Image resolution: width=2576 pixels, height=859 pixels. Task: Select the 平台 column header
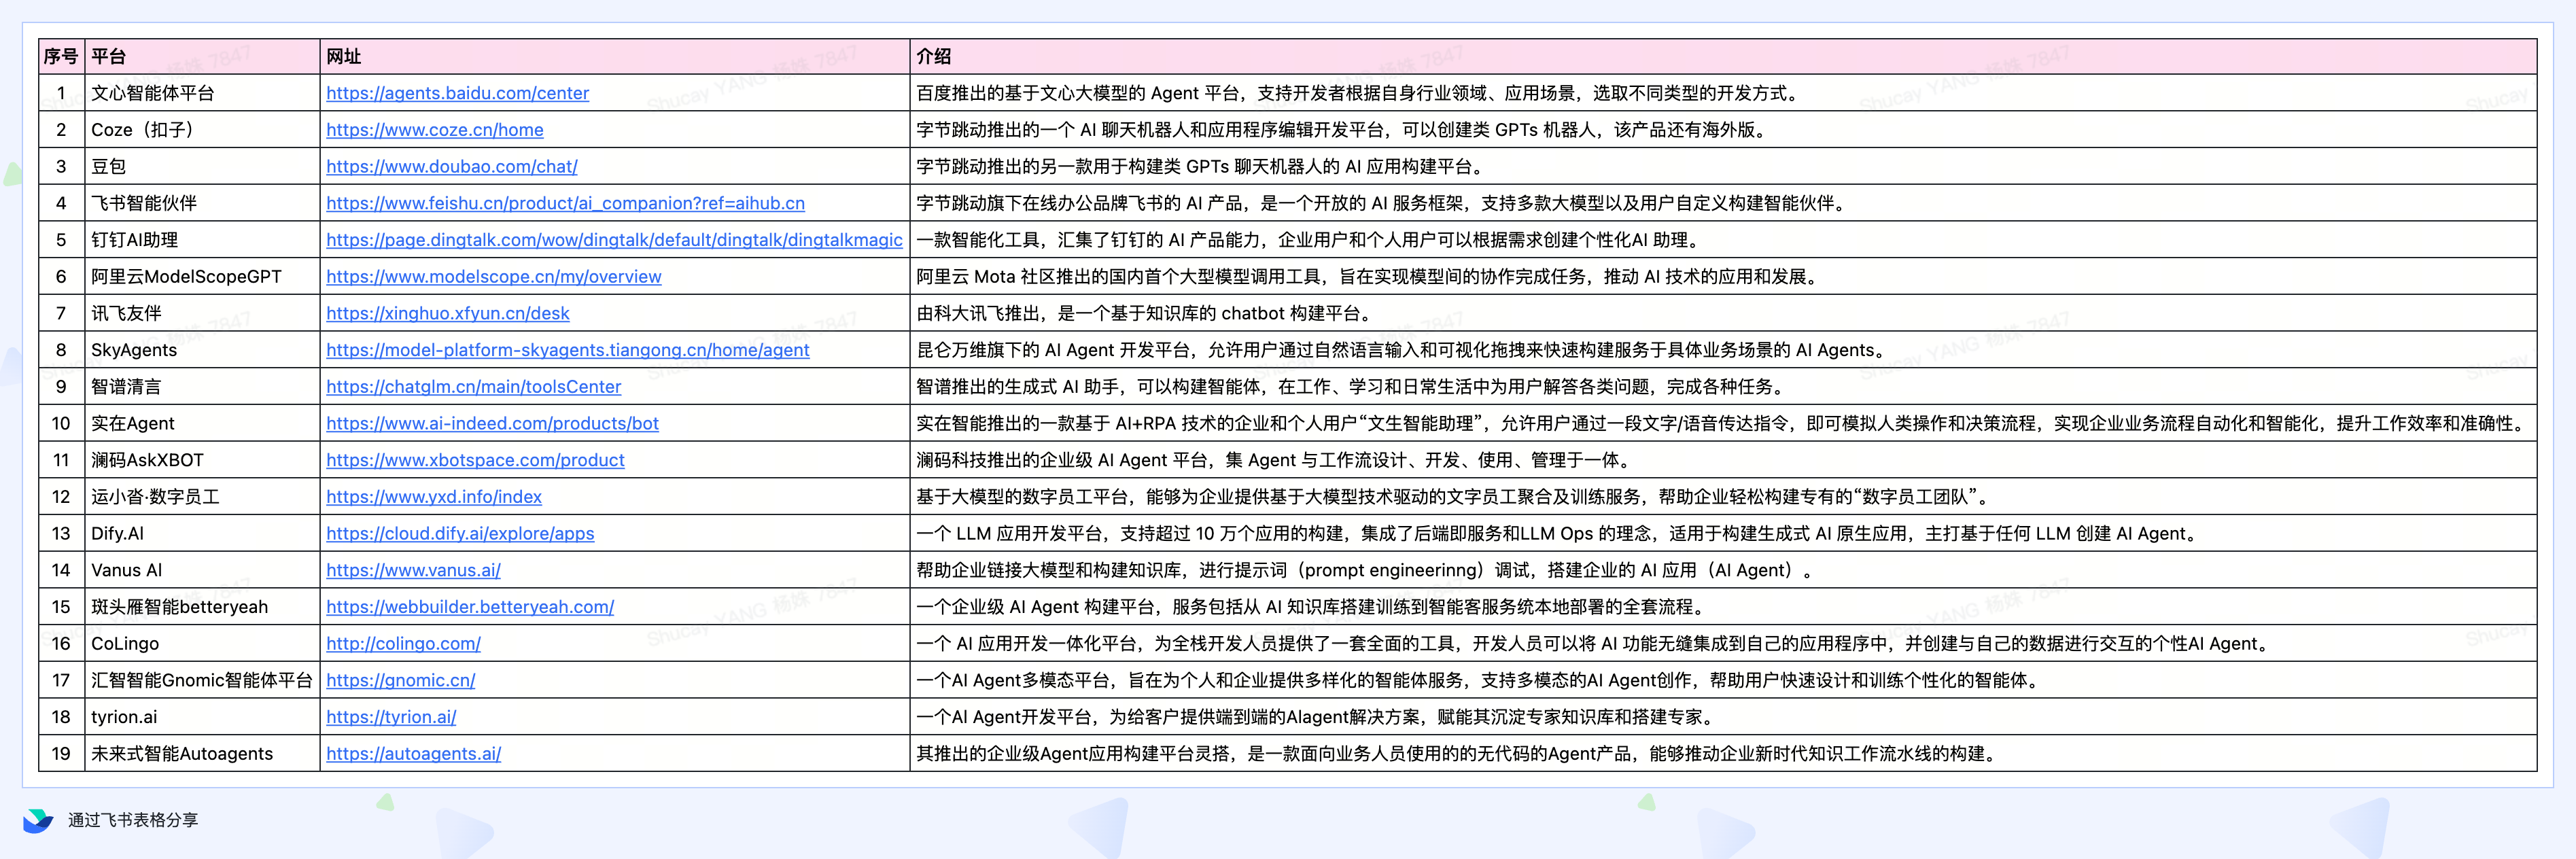click(x=202, y=56)
